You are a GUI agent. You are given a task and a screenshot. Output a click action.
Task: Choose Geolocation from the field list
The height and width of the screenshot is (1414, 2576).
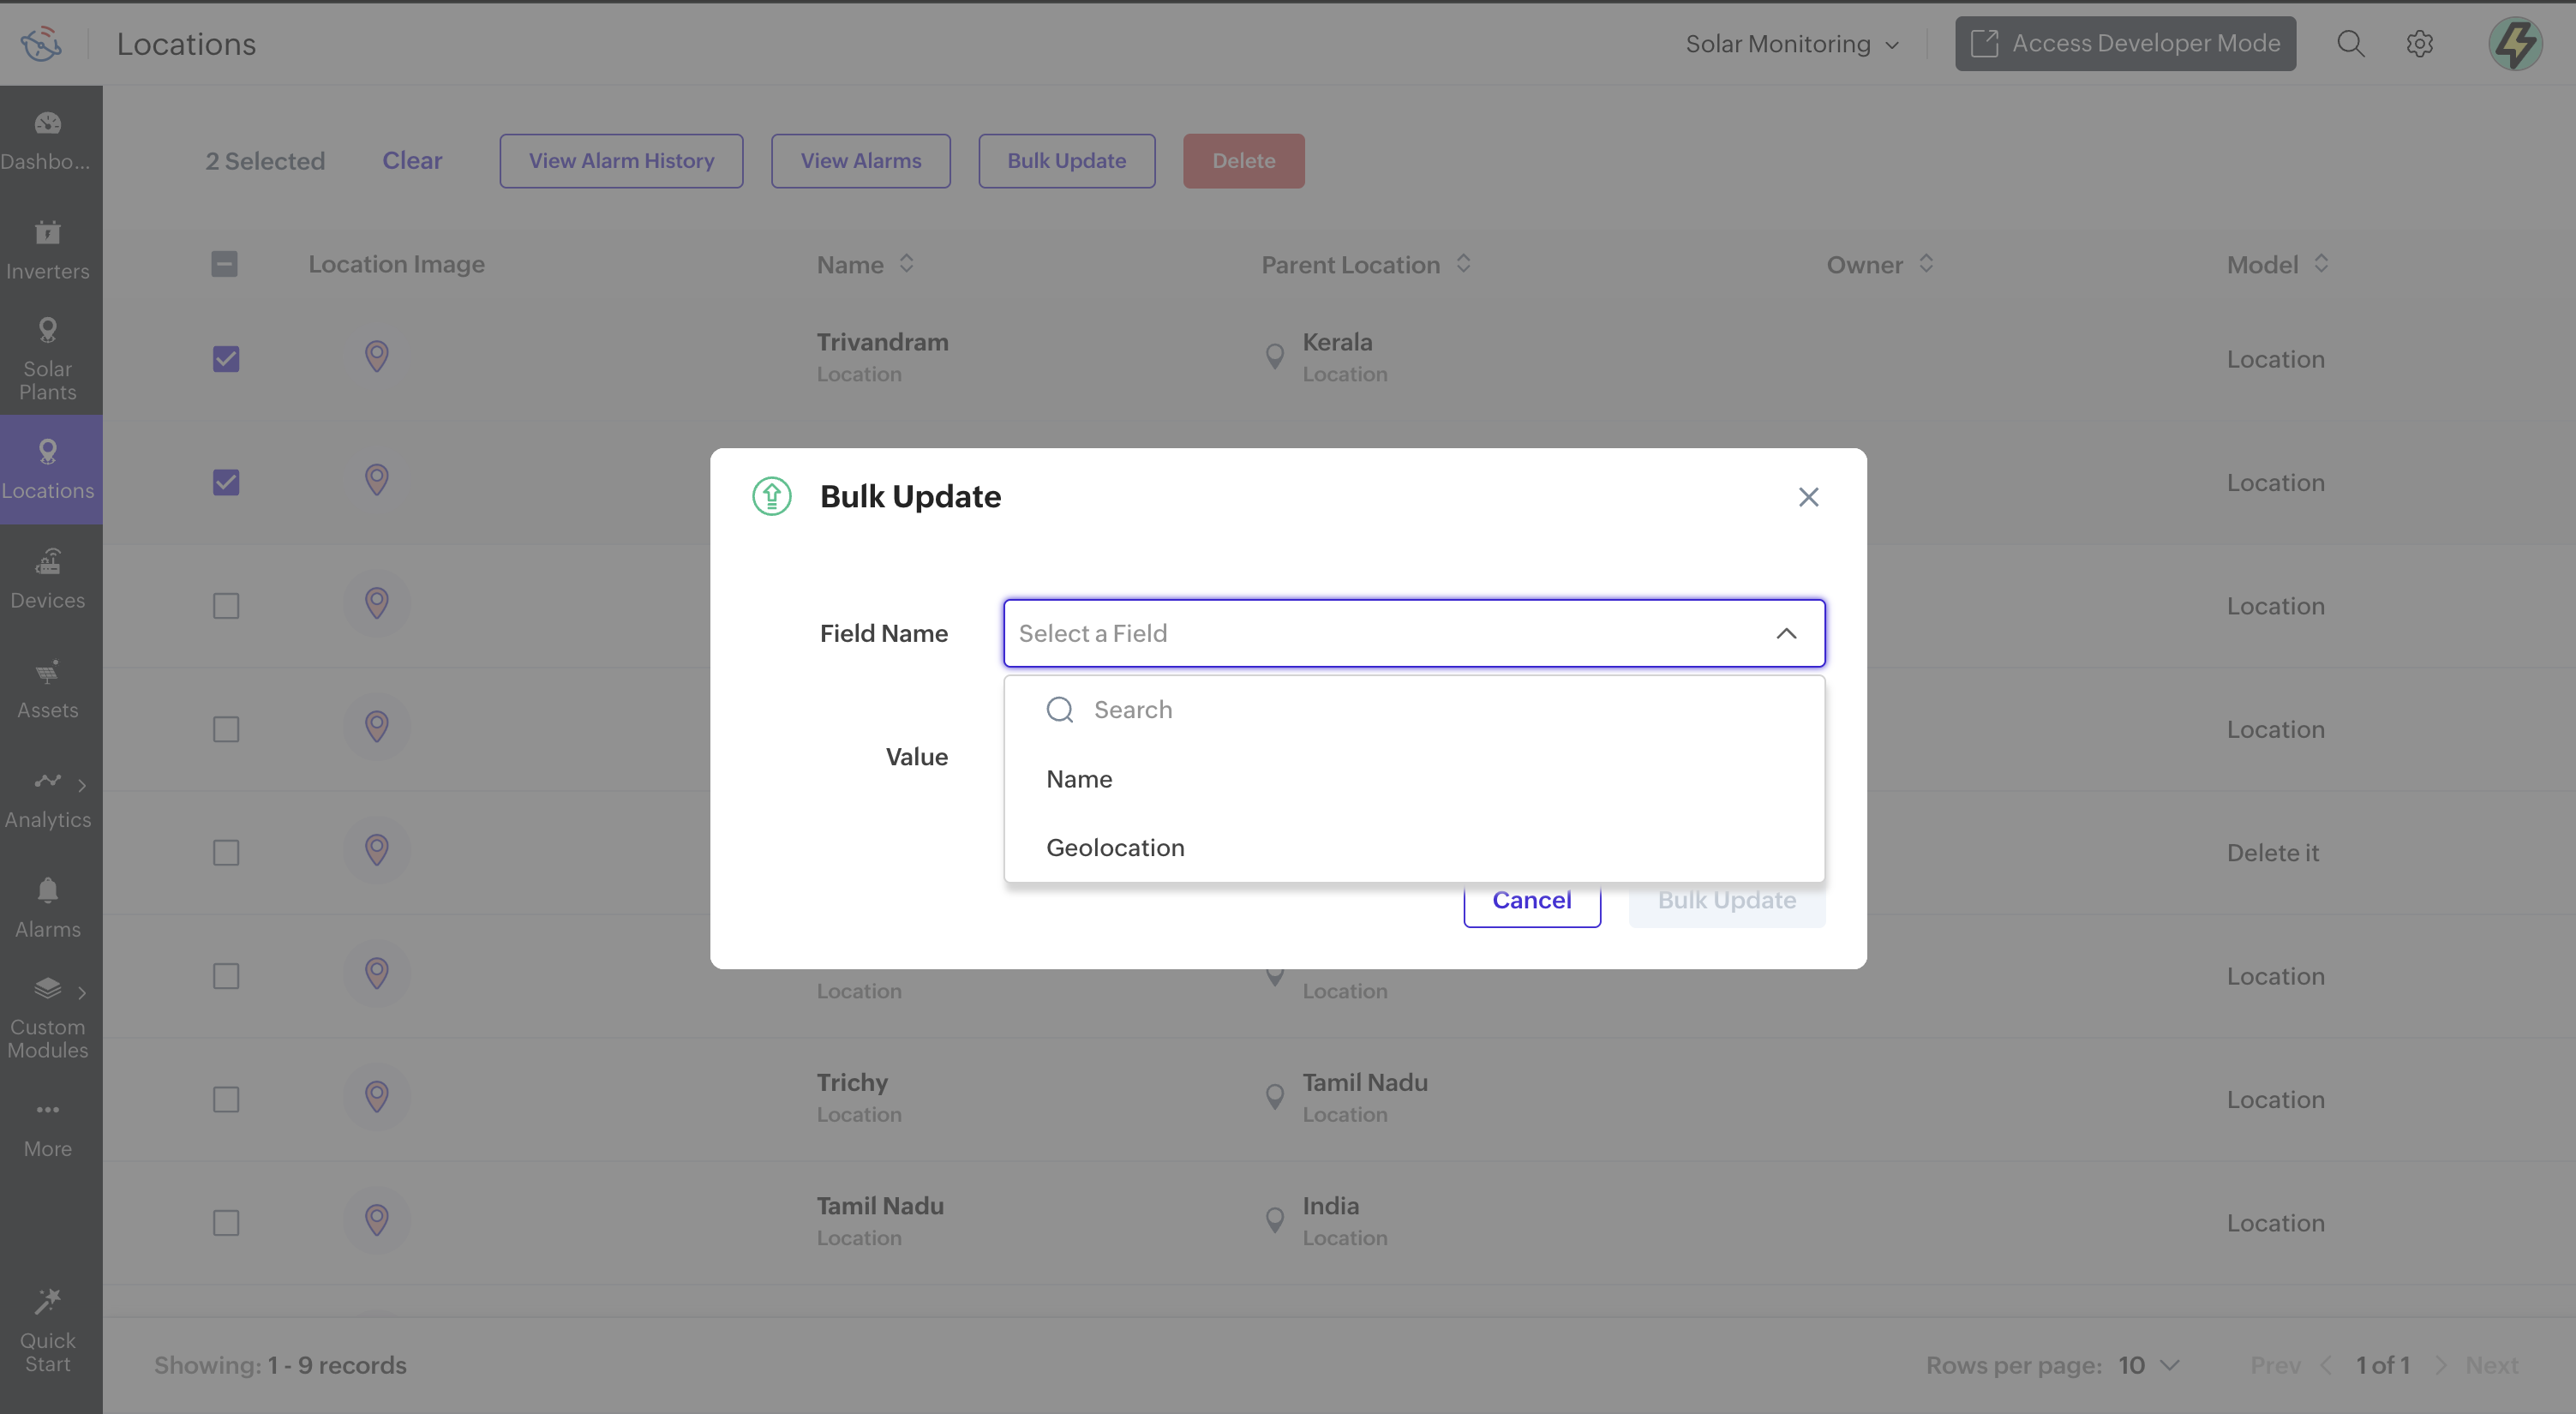point(1115,847)
